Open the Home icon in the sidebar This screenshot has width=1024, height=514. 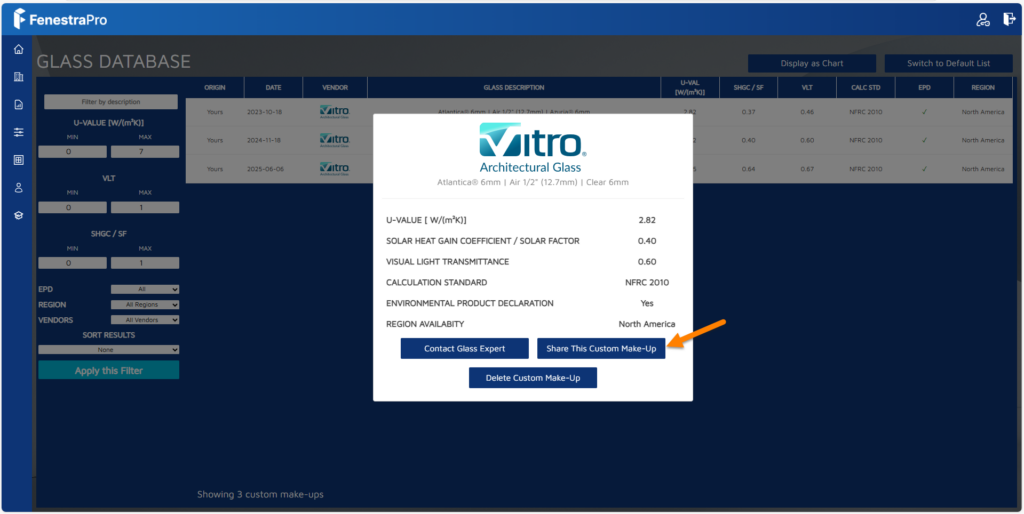(x=18, y=49)
